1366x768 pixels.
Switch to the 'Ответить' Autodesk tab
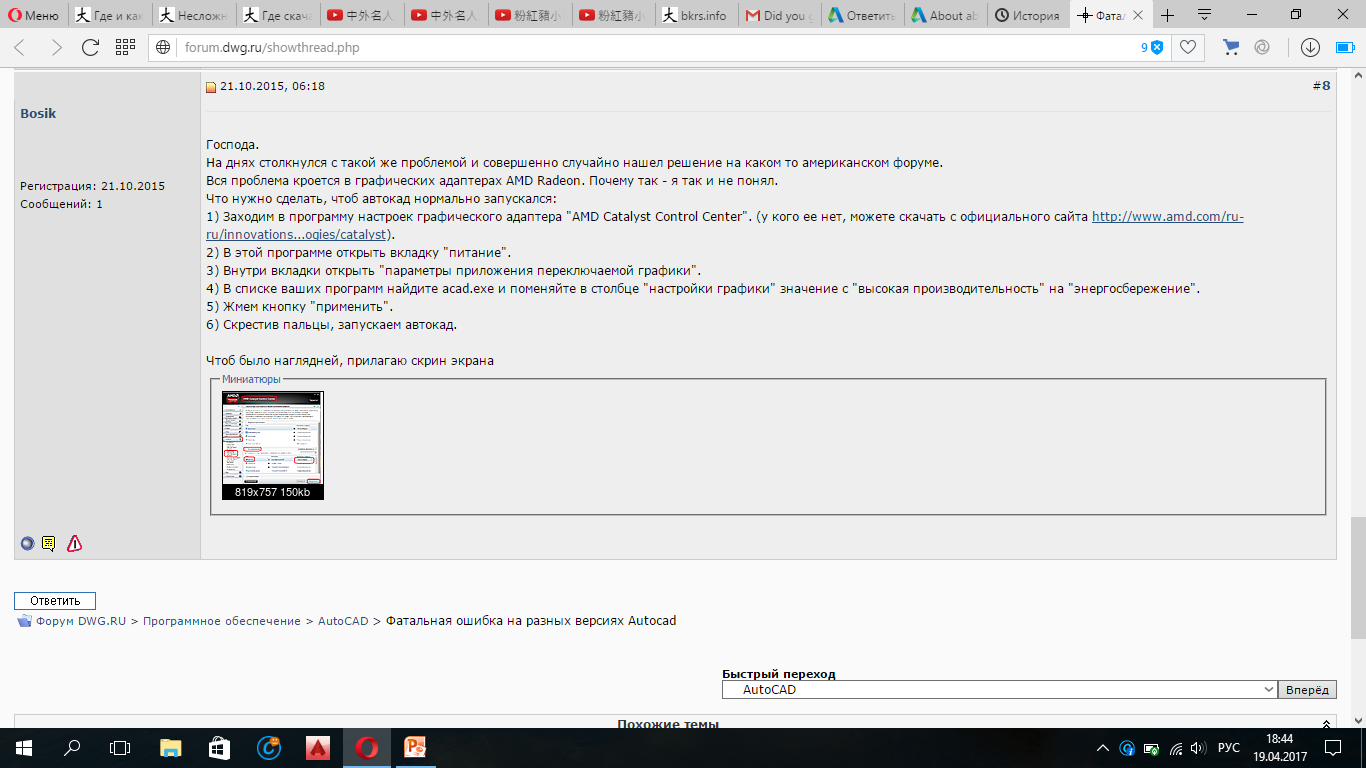pos(863,15)
